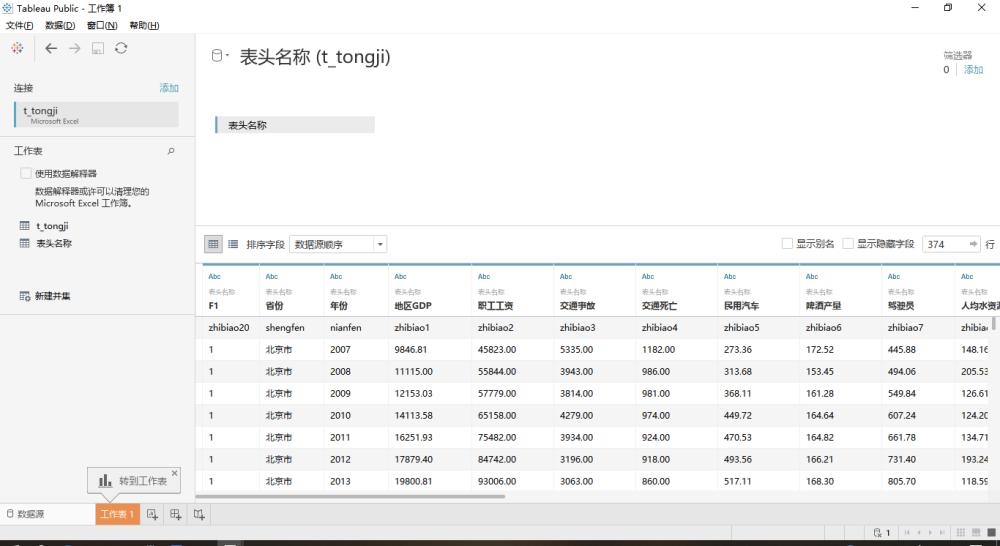Open 帮助(H) menu
This screenshot has height=546, width=1000.
pyautogui.click(x=144, y=26)
